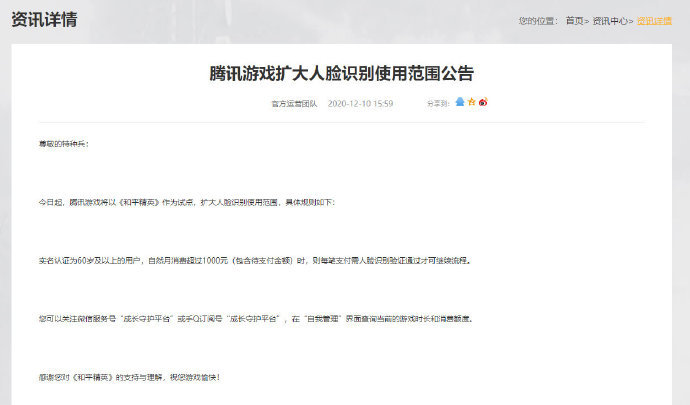Viewport: 690px width, 405px height.
Task: Click the 《和平精英》 text in the pilot paragraph
Action: [x=138, y=202]
